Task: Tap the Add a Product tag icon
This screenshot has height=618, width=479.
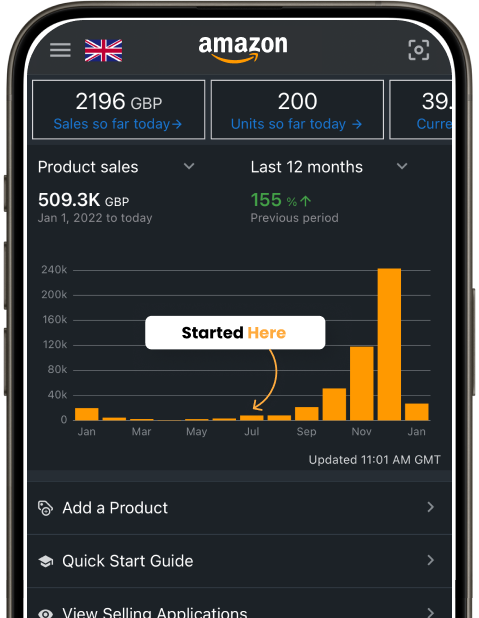Action: click(x=45, y=508)
